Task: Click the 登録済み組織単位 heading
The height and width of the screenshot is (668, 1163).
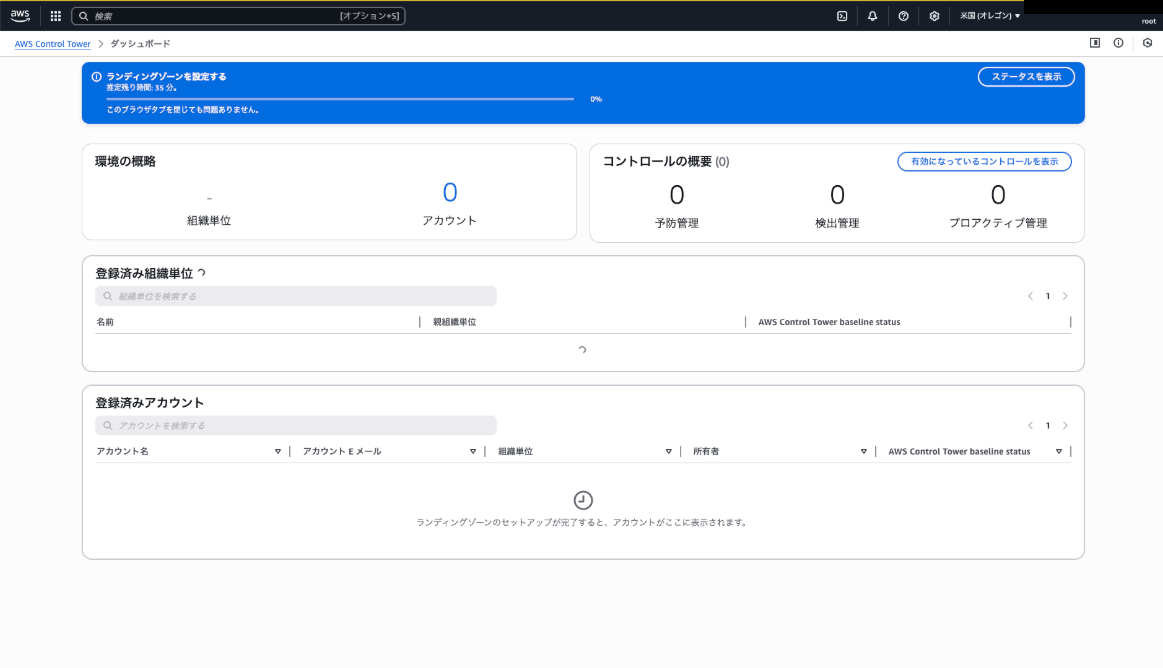Action: point(144,274)
